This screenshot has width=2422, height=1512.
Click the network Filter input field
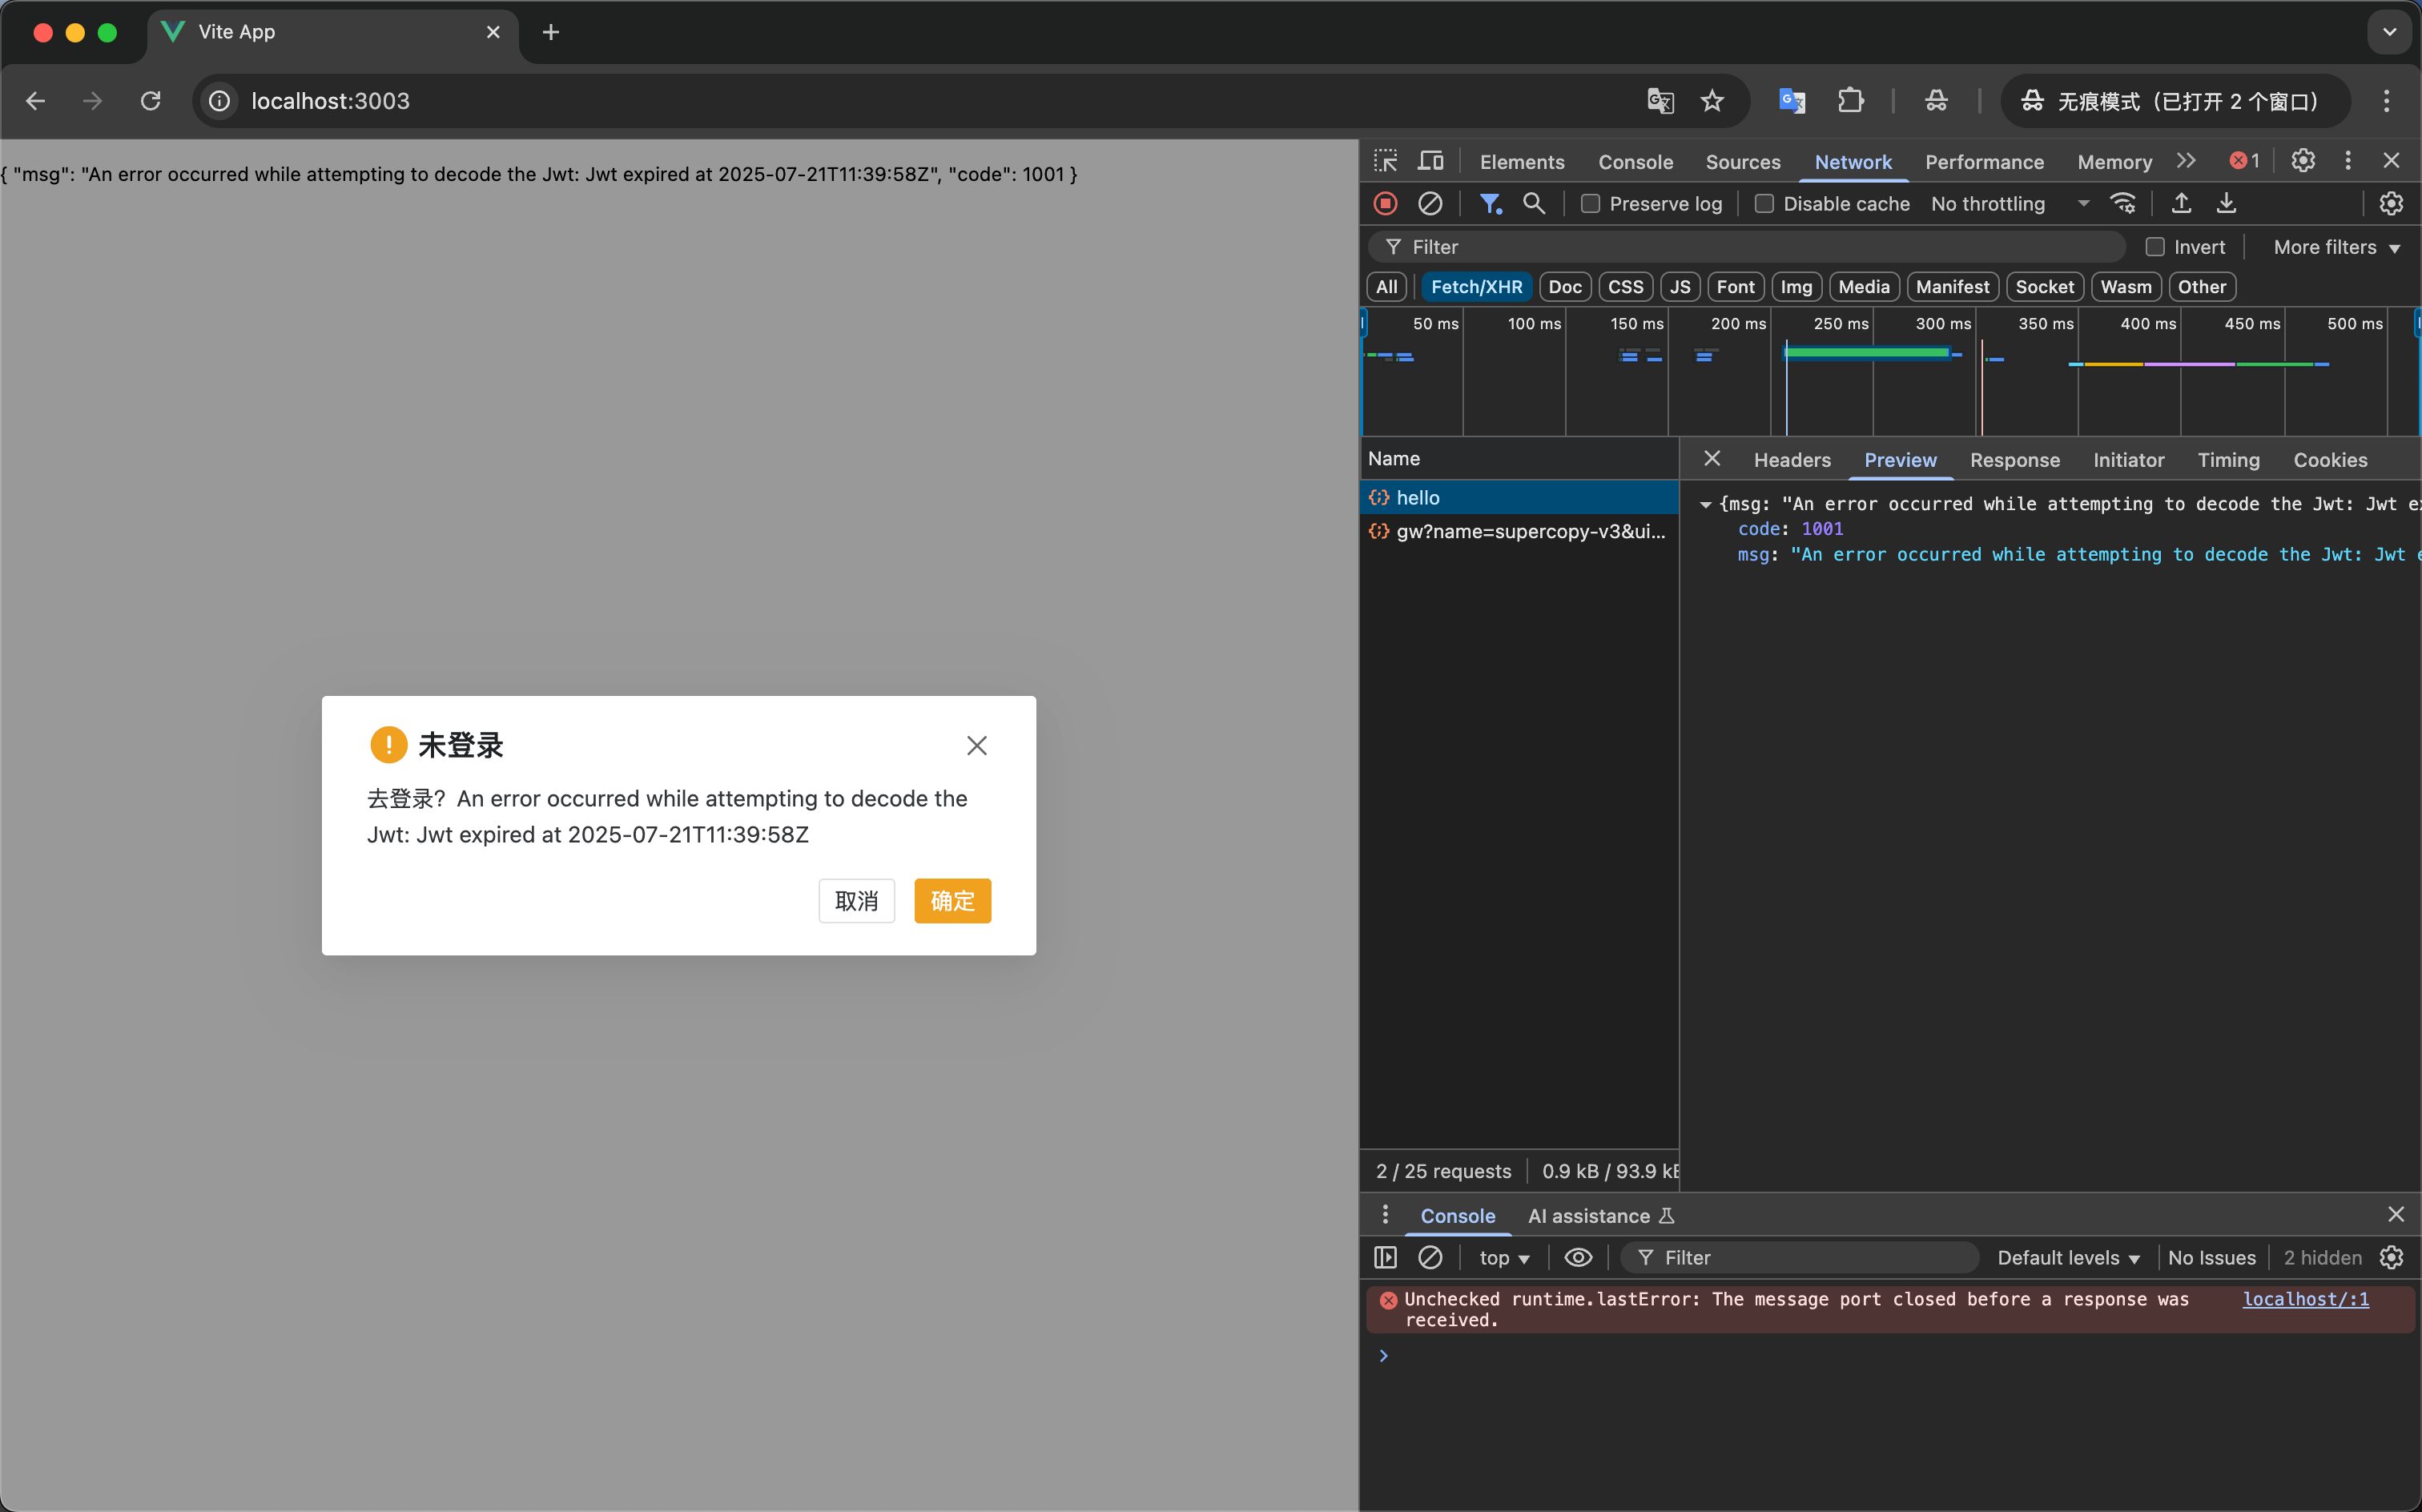1746,247
